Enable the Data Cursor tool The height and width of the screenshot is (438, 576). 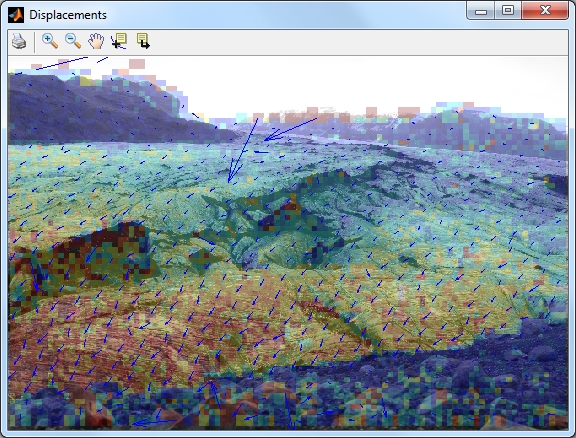[x=119, y=41]
